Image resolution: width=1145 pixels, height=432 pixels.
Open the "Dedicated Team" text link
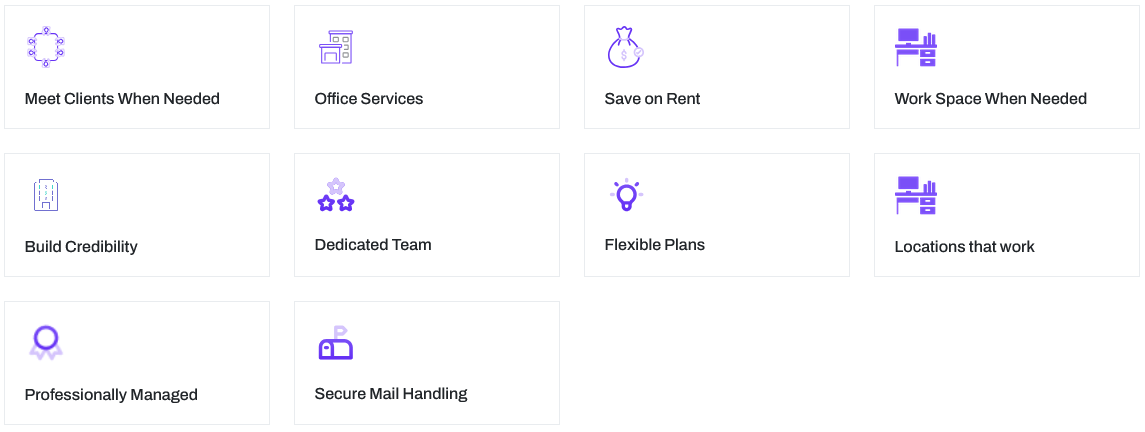(x=373, y=245)
